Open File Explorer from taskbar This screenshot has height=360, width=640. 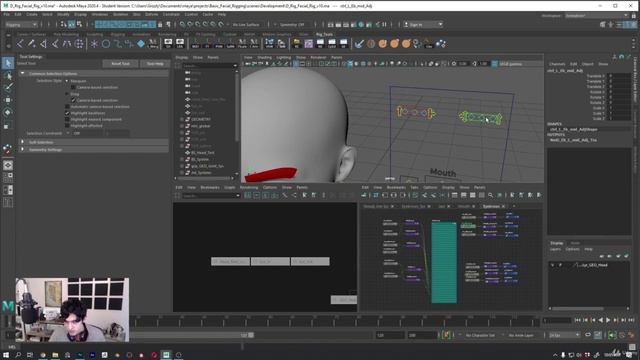(x=55, y=355)
